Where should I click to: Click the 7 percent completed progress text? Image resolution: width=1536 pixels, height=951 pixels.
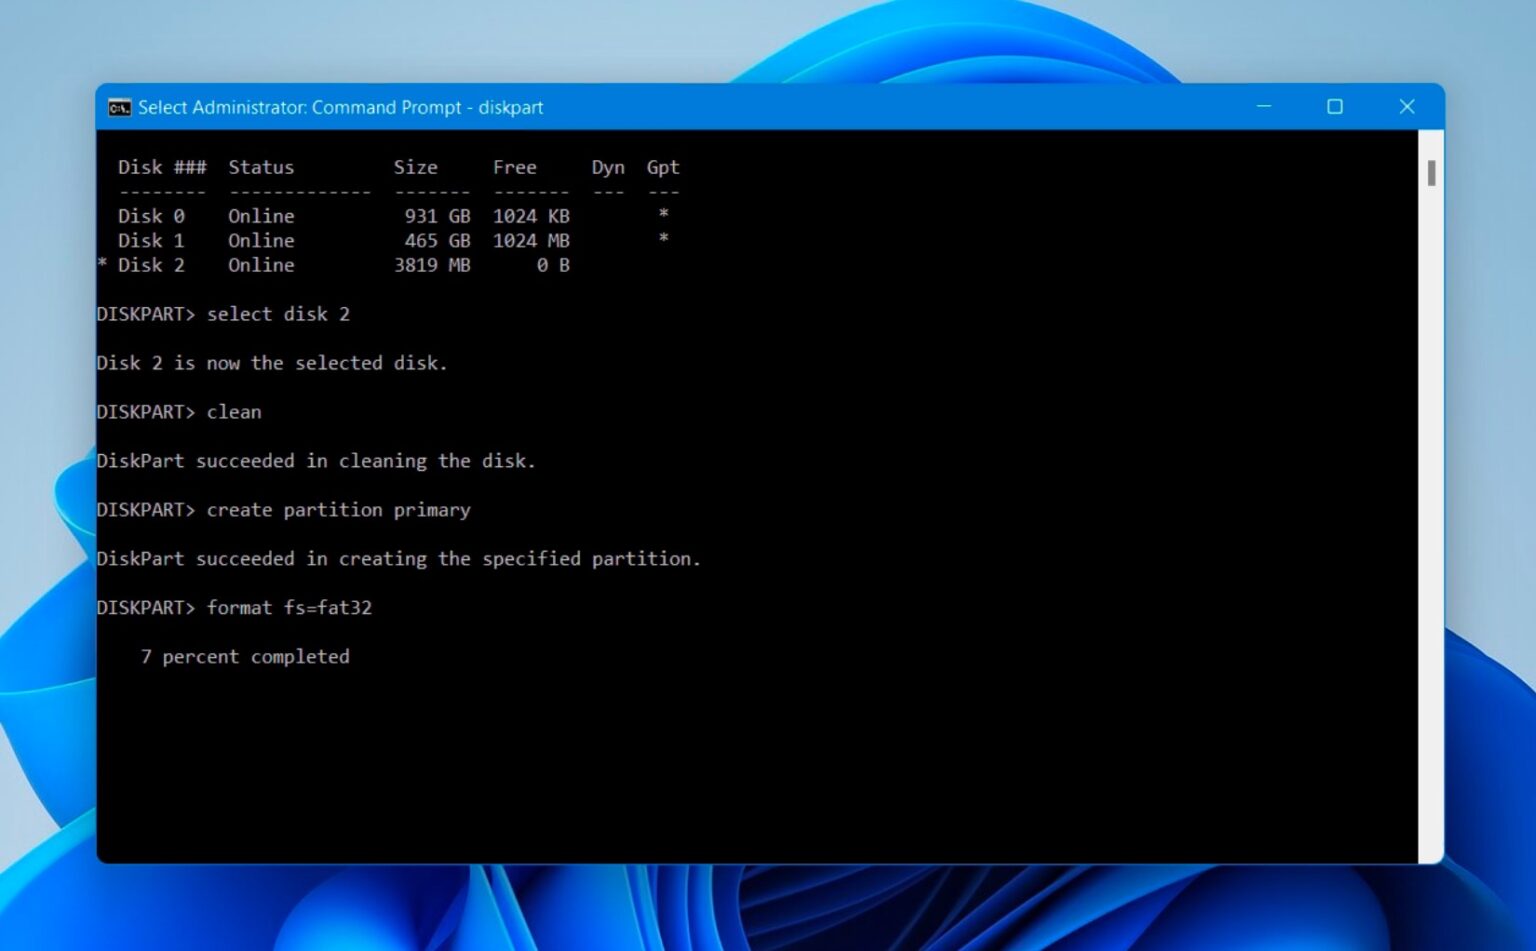pyautogui.click(x=246, y=656)
